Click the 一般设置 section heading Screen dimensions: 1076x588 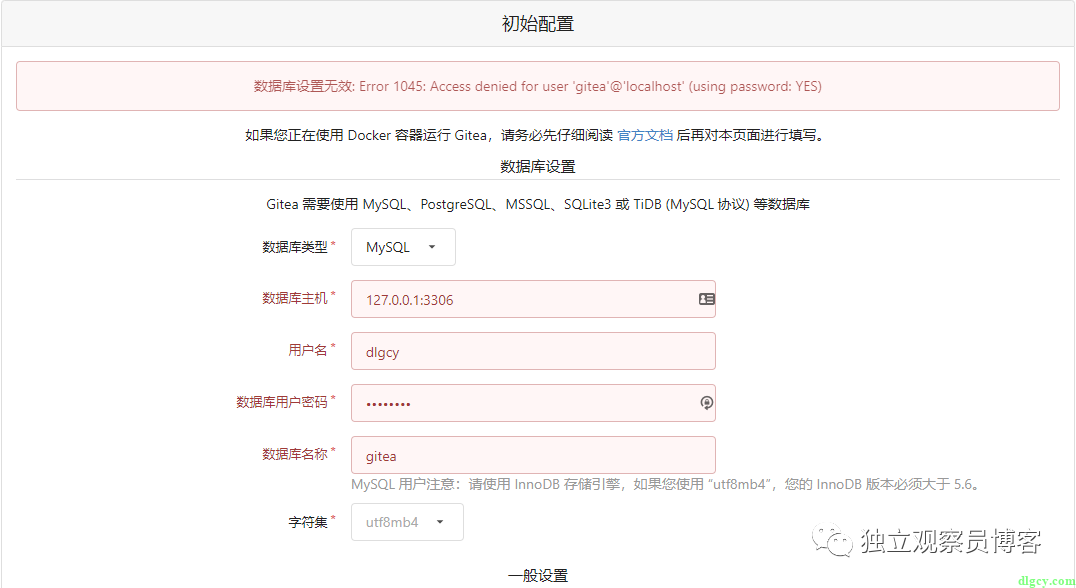[x=538, y=576]
